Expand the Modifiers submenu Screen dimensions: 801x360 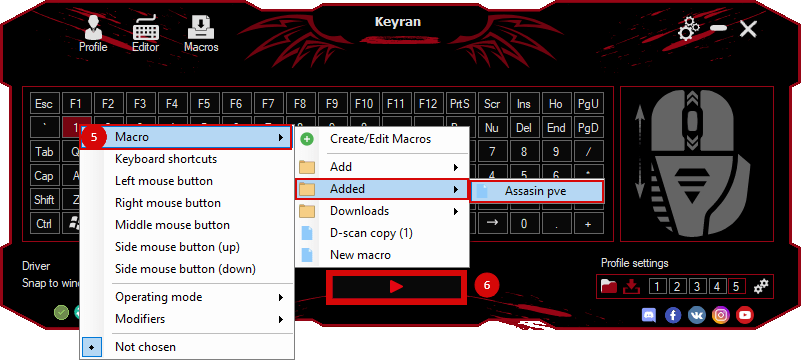pos(280,319)
